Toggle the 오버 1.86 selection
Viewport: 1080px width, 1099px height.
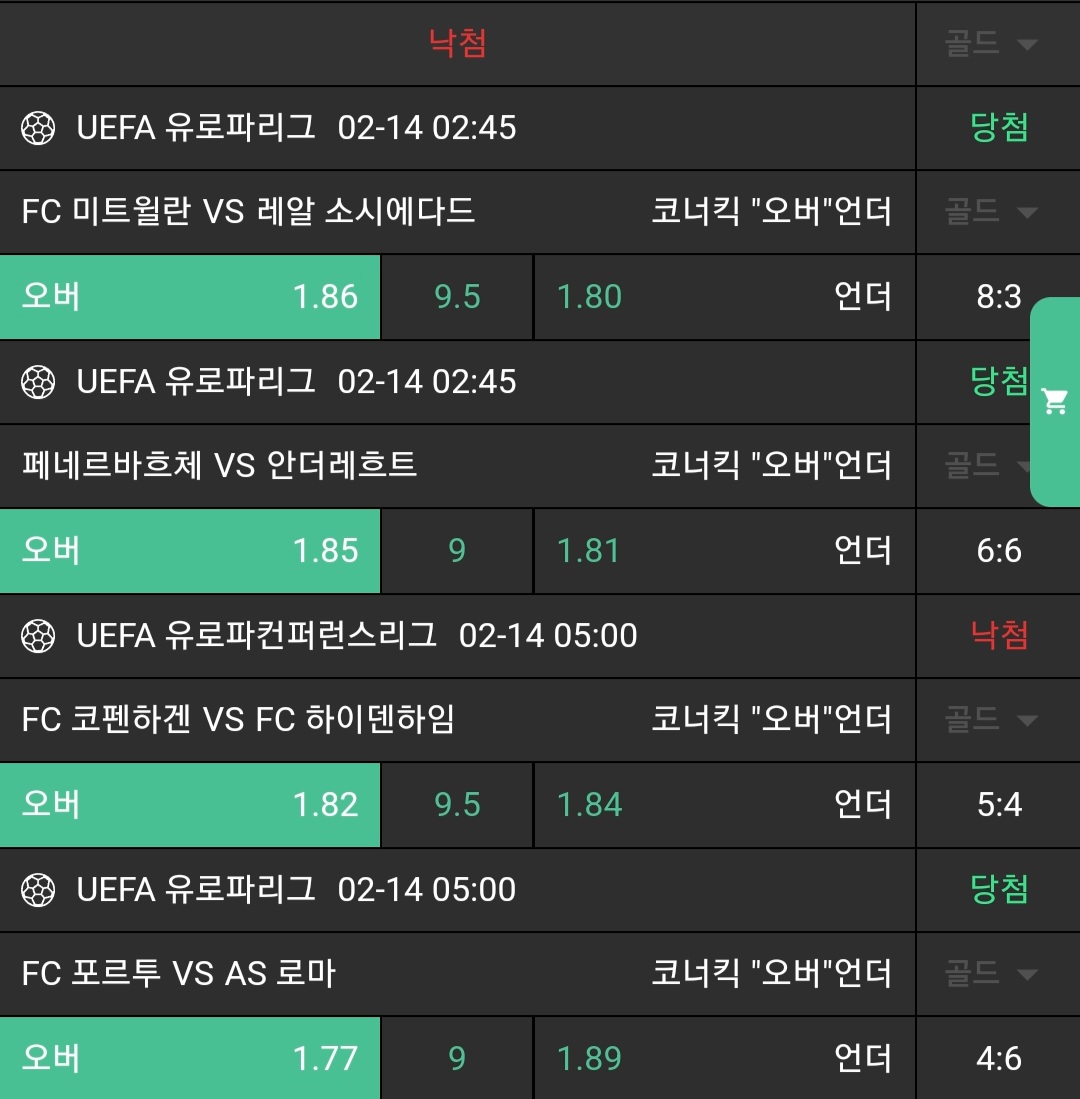pos(190,297)
